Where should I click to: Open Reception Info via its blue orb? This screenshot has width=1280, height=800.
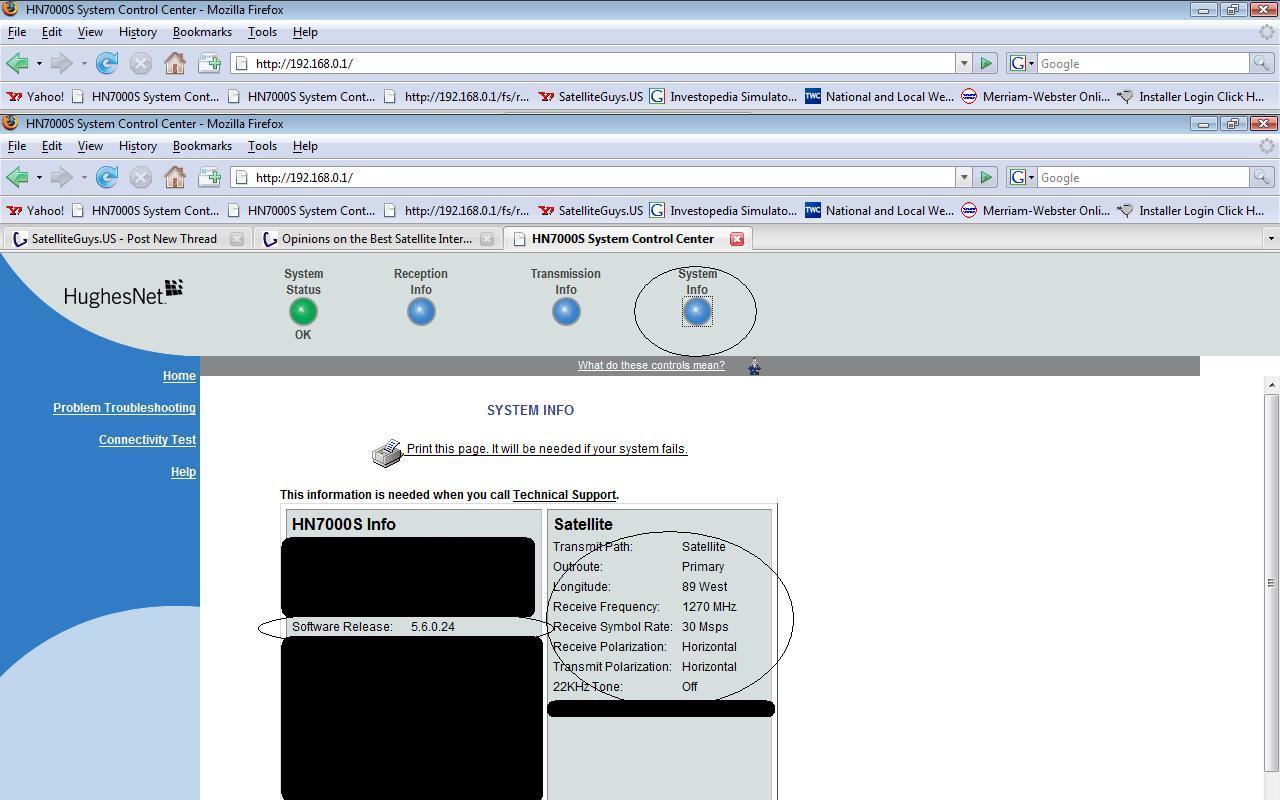click(x=421, y=312)
